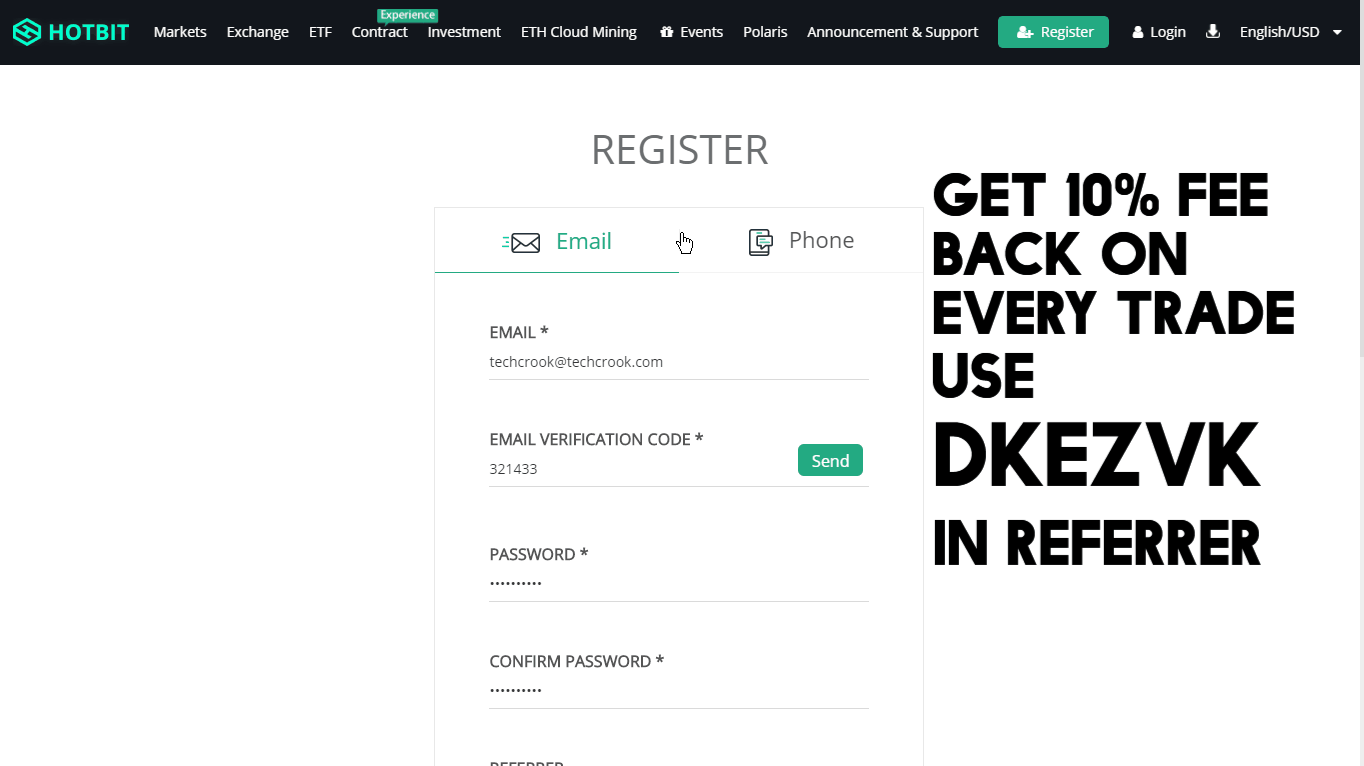Switch to the Phone registration tab
This screenshot has width=1364, height=766.
(x=801, y=241)
